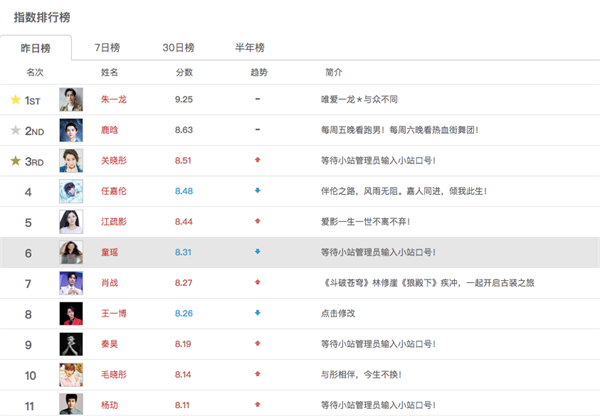The width and height of the screenshot is (600, 416).
Task: Click the silver star icon for 2nd place
Action: [x=15, y=130]
